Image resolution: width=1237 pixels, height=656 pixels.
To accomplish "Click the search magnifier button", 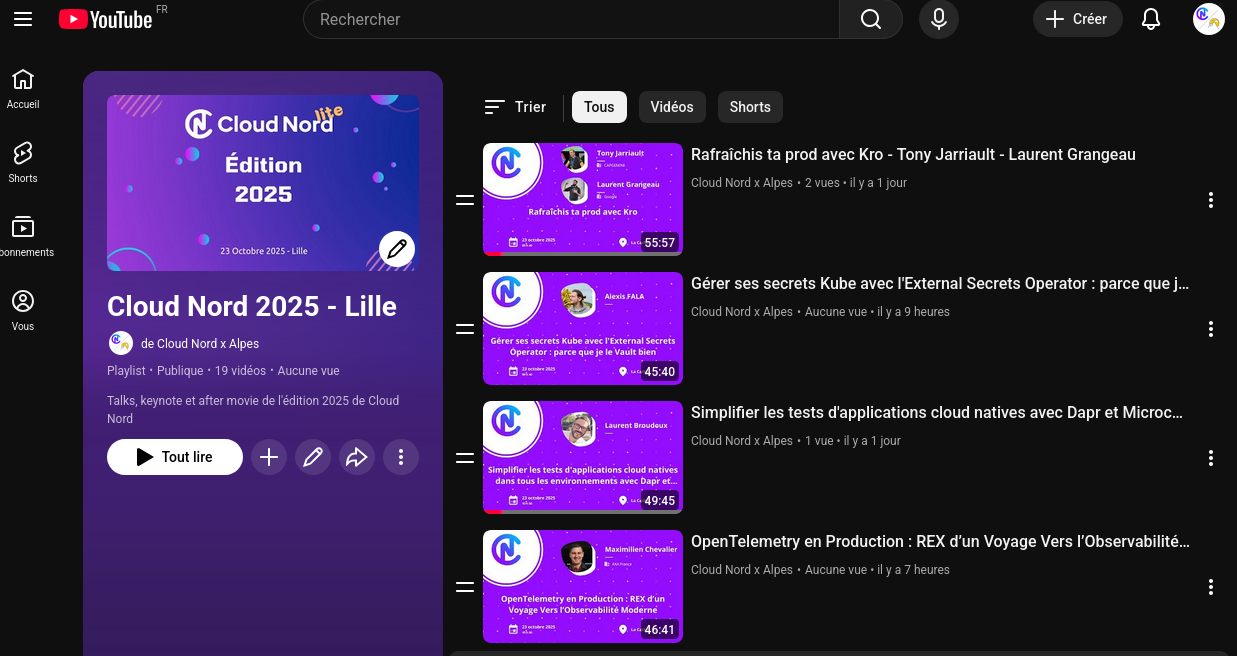I will [870, 19].
